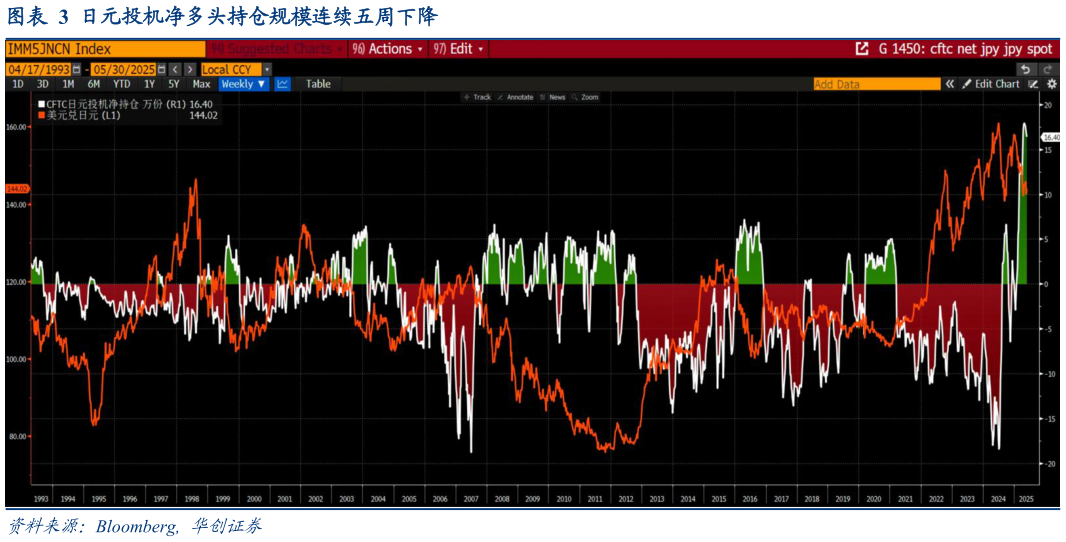1066x542 pixels.
Task: Open the Edit menu
Action: (x=460, y=49)
